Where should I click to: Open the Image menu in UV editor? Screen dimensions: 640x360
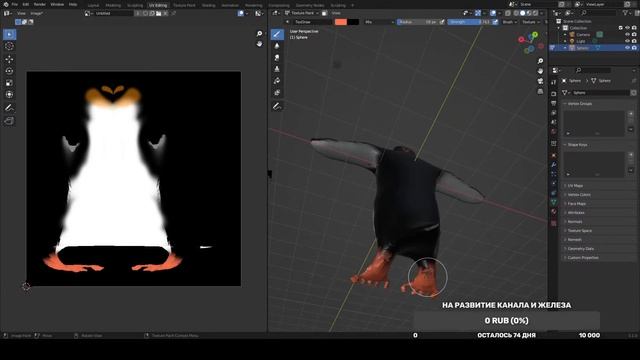coord(36,13)
